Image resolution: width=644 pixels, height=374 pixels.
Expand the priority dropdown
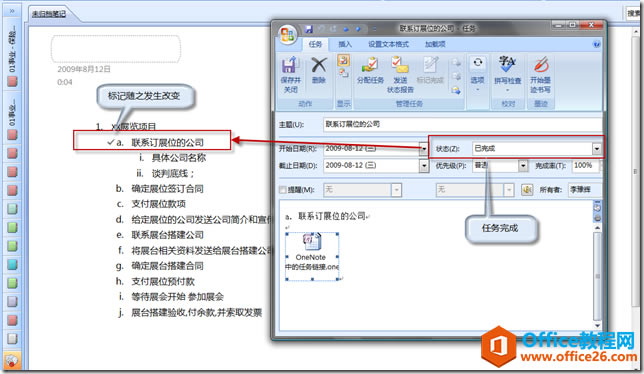[523, 166]
